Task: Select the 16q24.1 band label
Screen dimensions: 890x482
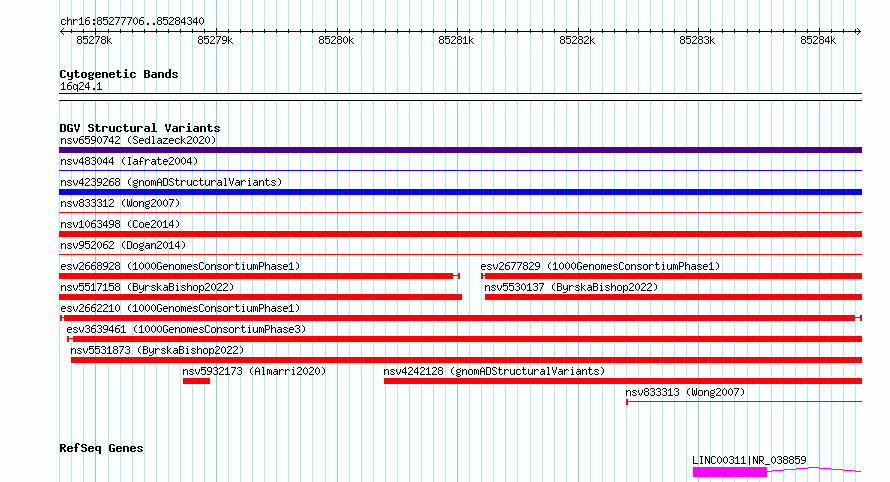Action: [81, 86]
